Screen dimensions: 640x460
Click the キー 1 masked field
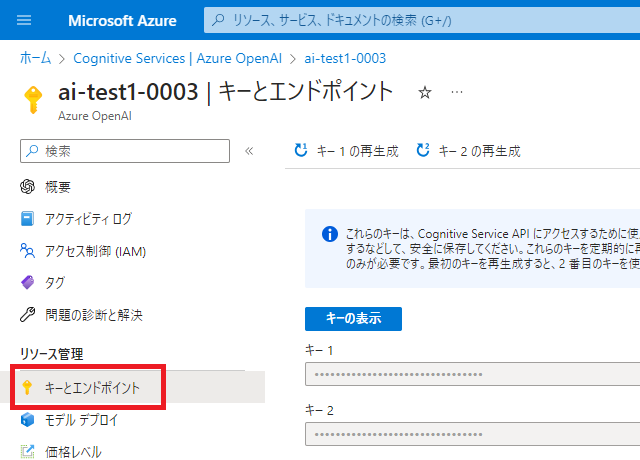tap(473, 374)
